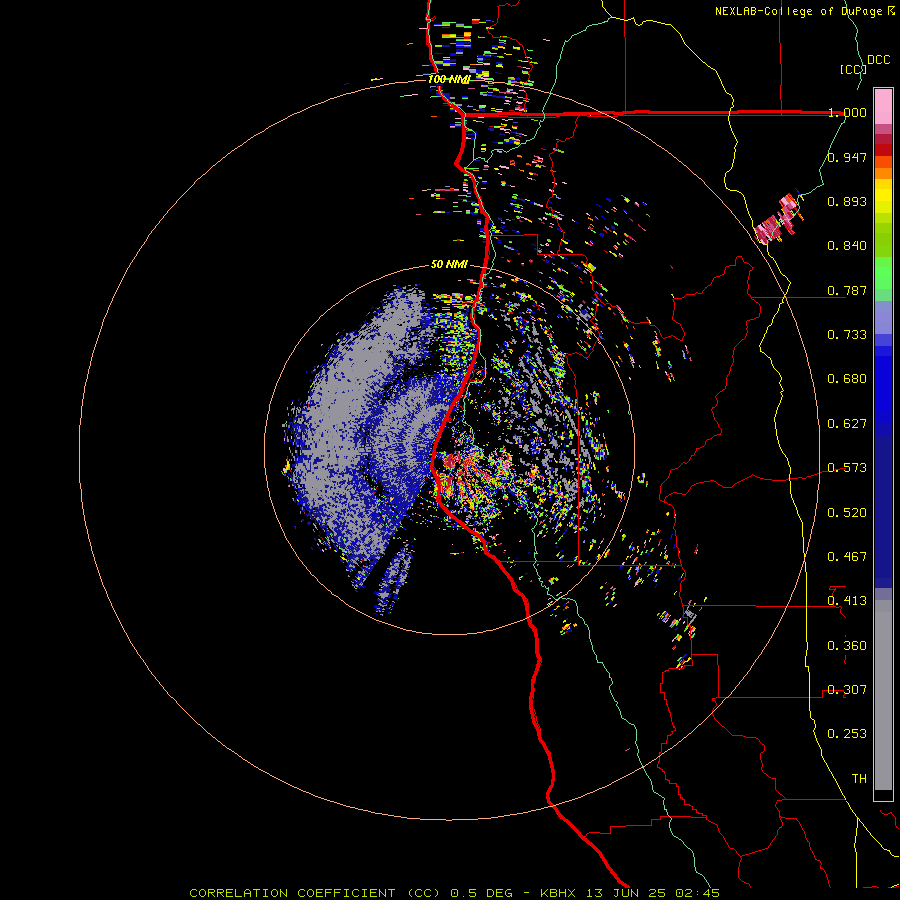Viewport: 900px width, 900px height.
Task: Click the 'DCC' legend label
Action: pyautogui.click(x=878, y=60)
